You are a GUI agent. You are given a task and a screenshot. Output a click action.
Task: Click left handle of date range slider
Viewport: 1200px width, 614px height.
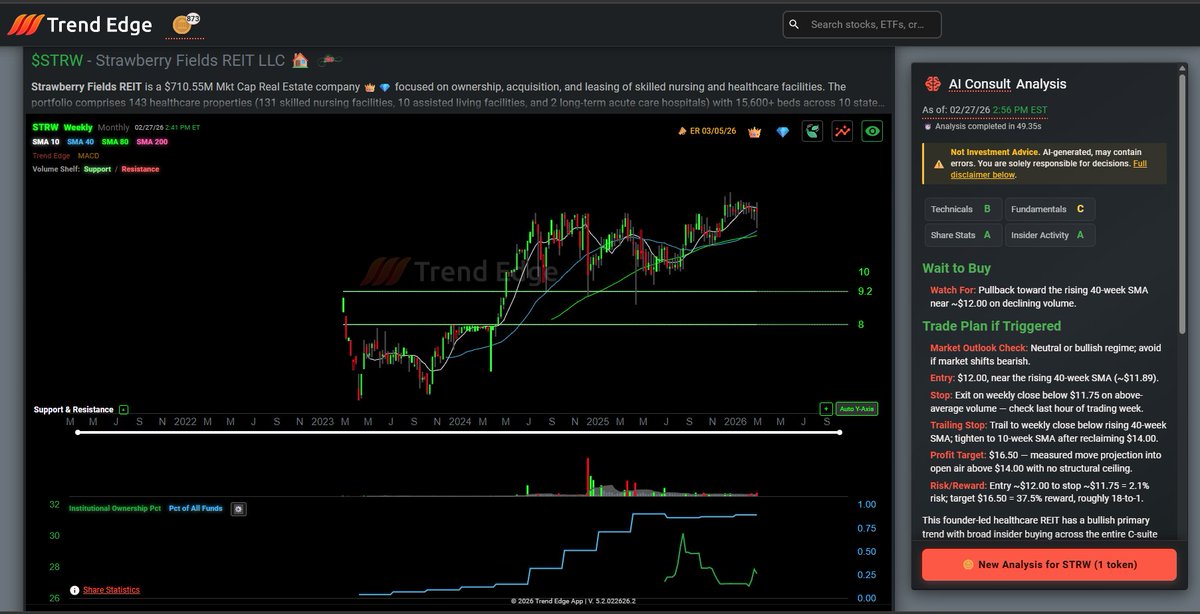point(78,432)
